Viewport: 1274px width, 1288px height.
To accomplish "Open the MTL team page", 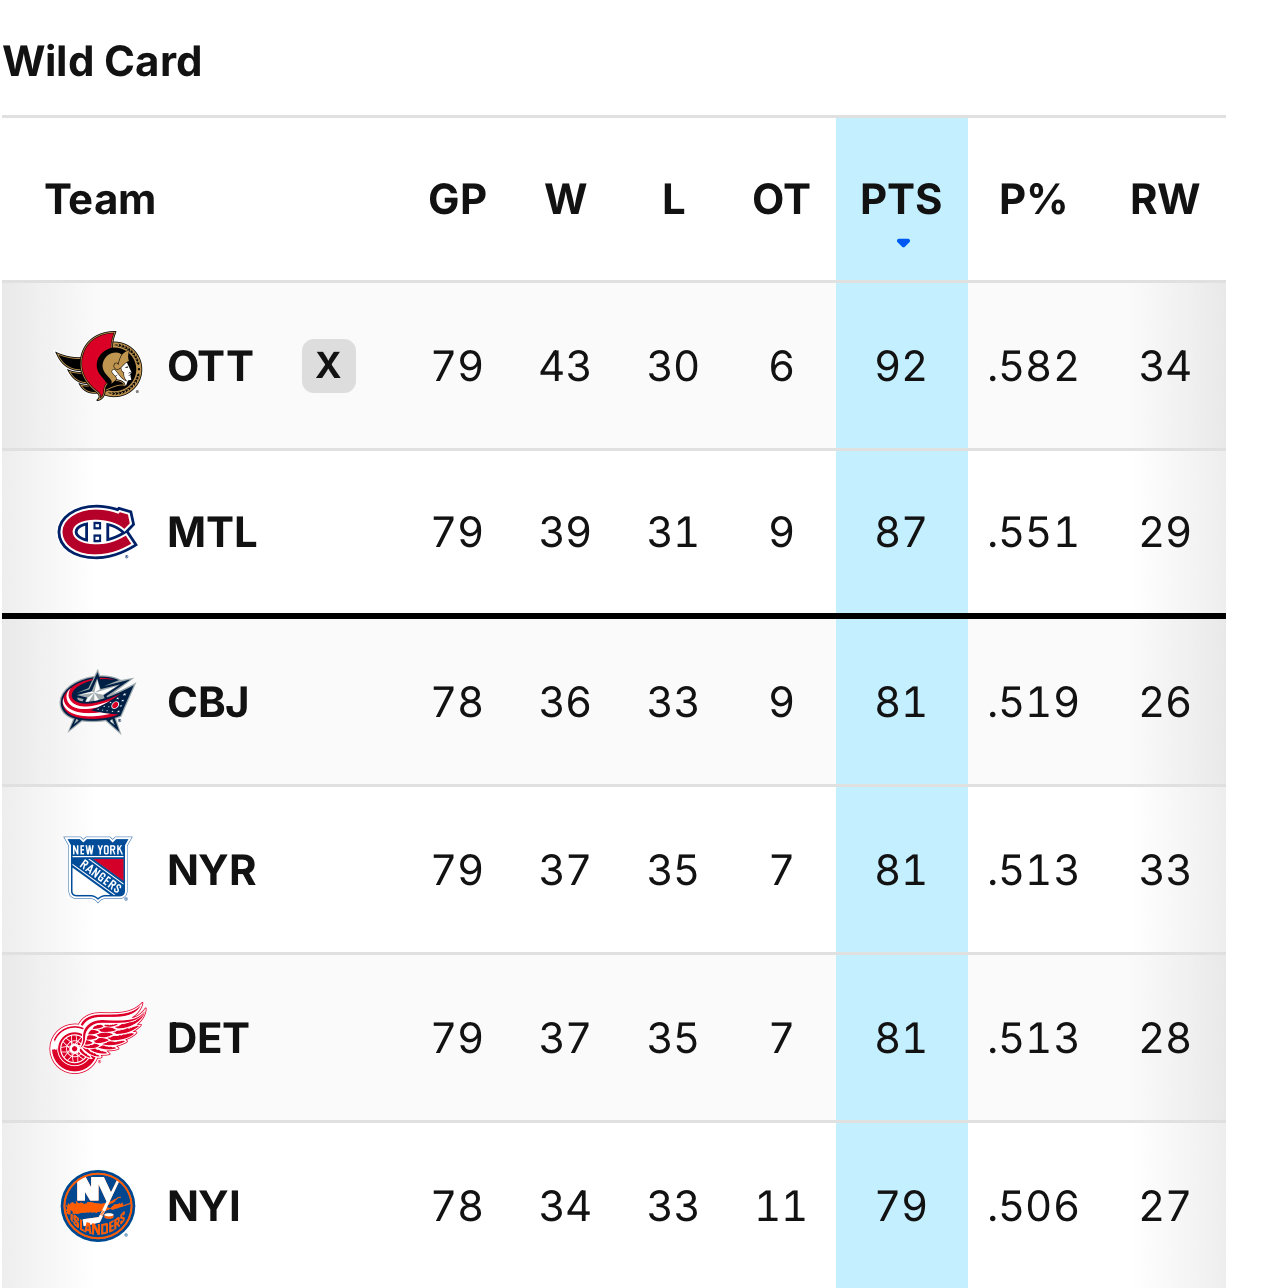I will tap(213, 532).
